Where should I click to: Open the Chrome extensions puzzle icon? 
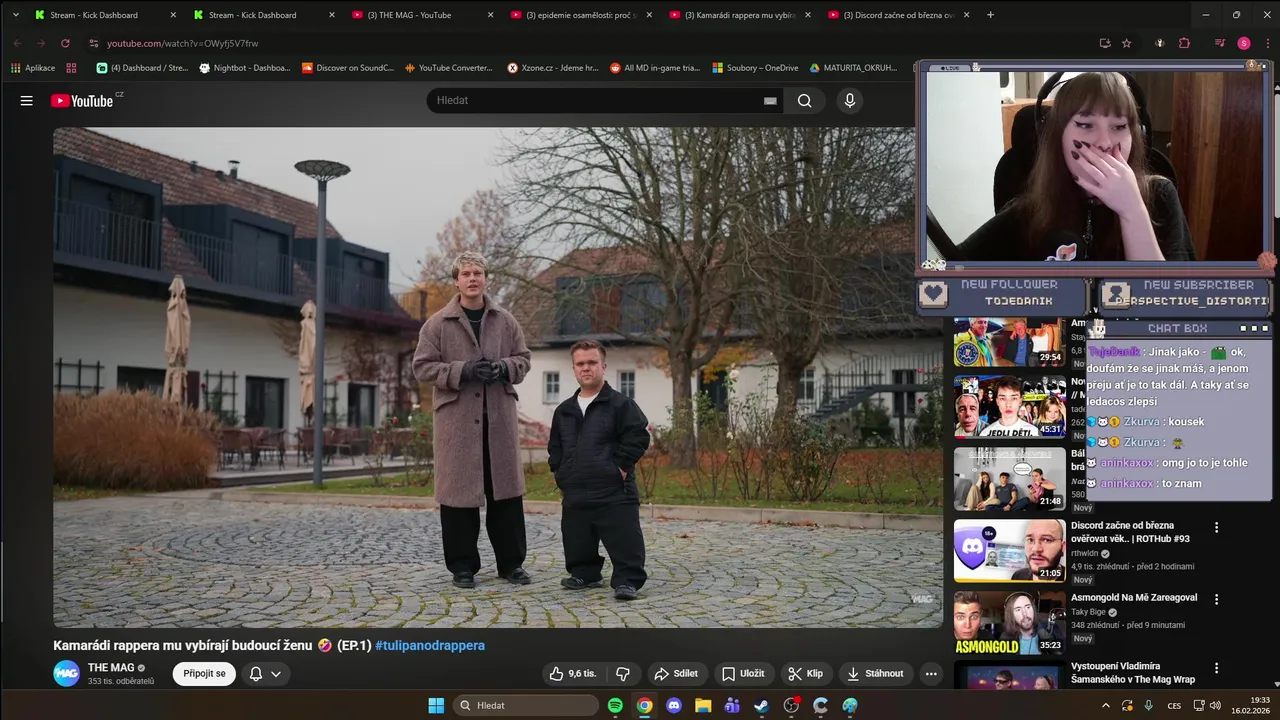tap(1185, 43)
